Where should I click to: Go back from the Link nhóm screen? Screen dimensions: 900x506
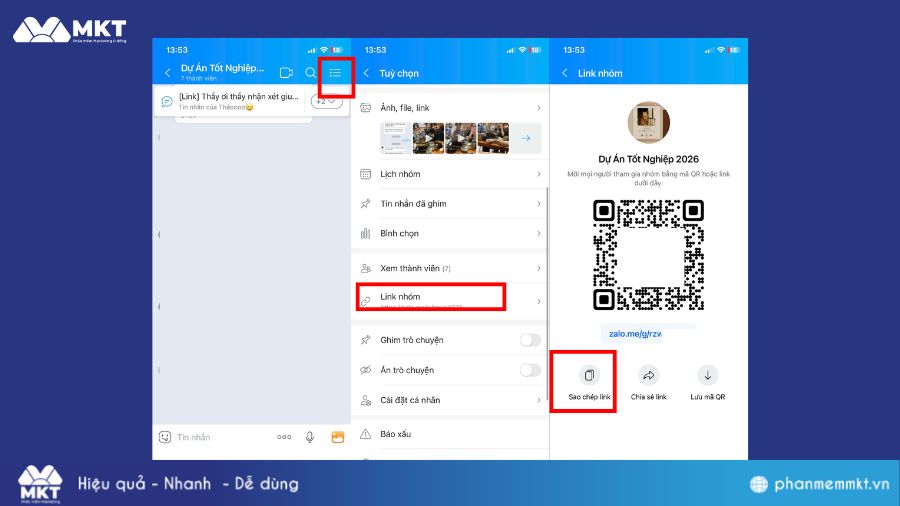(x=565, y=73)
